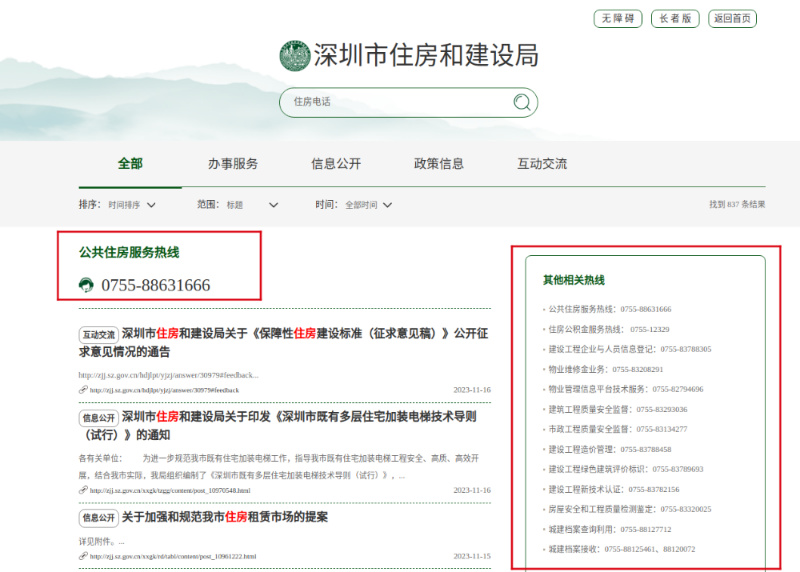Click link icon beside first result URL
This screenshot has width=800, height=572.
(x=83, y=390)
